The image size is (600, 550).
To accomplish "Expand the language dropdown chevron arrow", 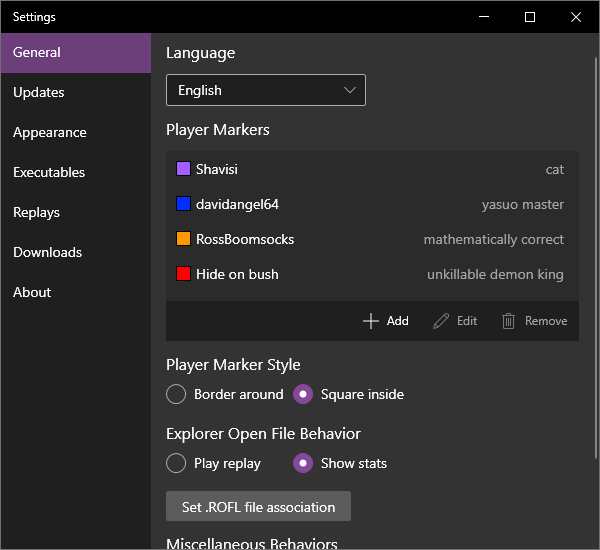I will click(x=350, y=90).
